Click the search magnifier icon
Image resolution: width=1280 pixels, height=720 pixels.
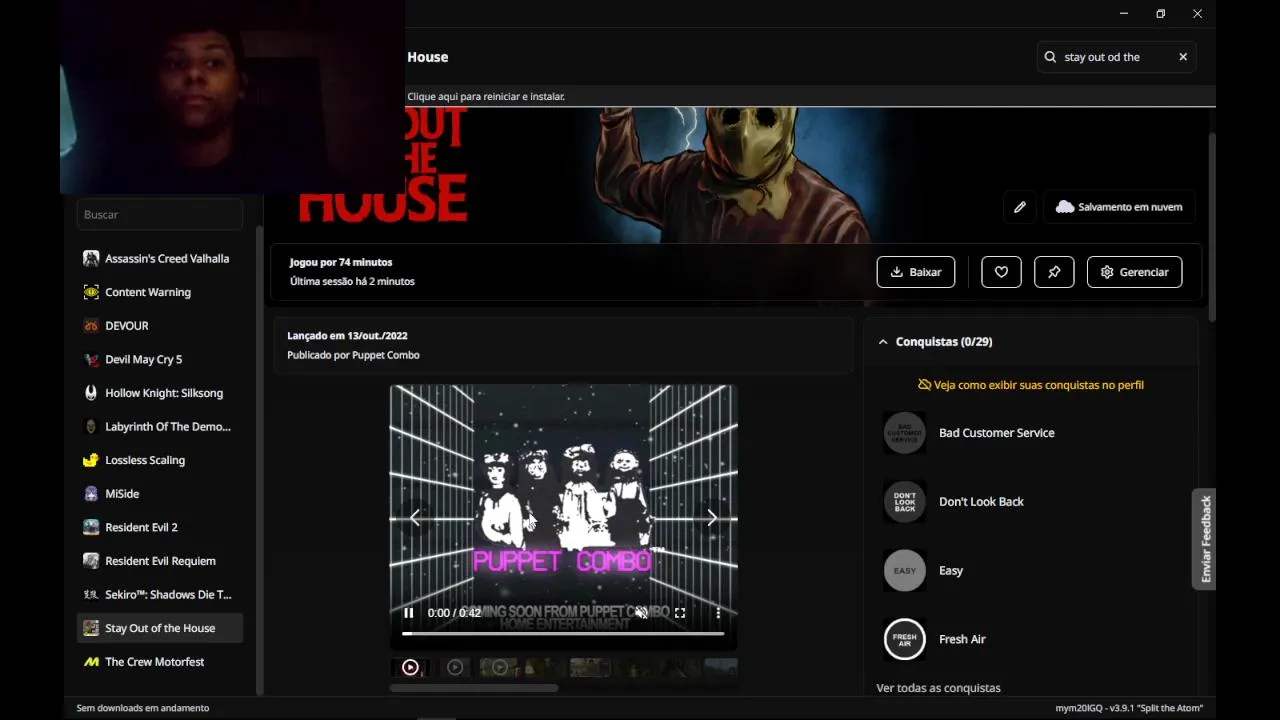[x=1050, y=57]
